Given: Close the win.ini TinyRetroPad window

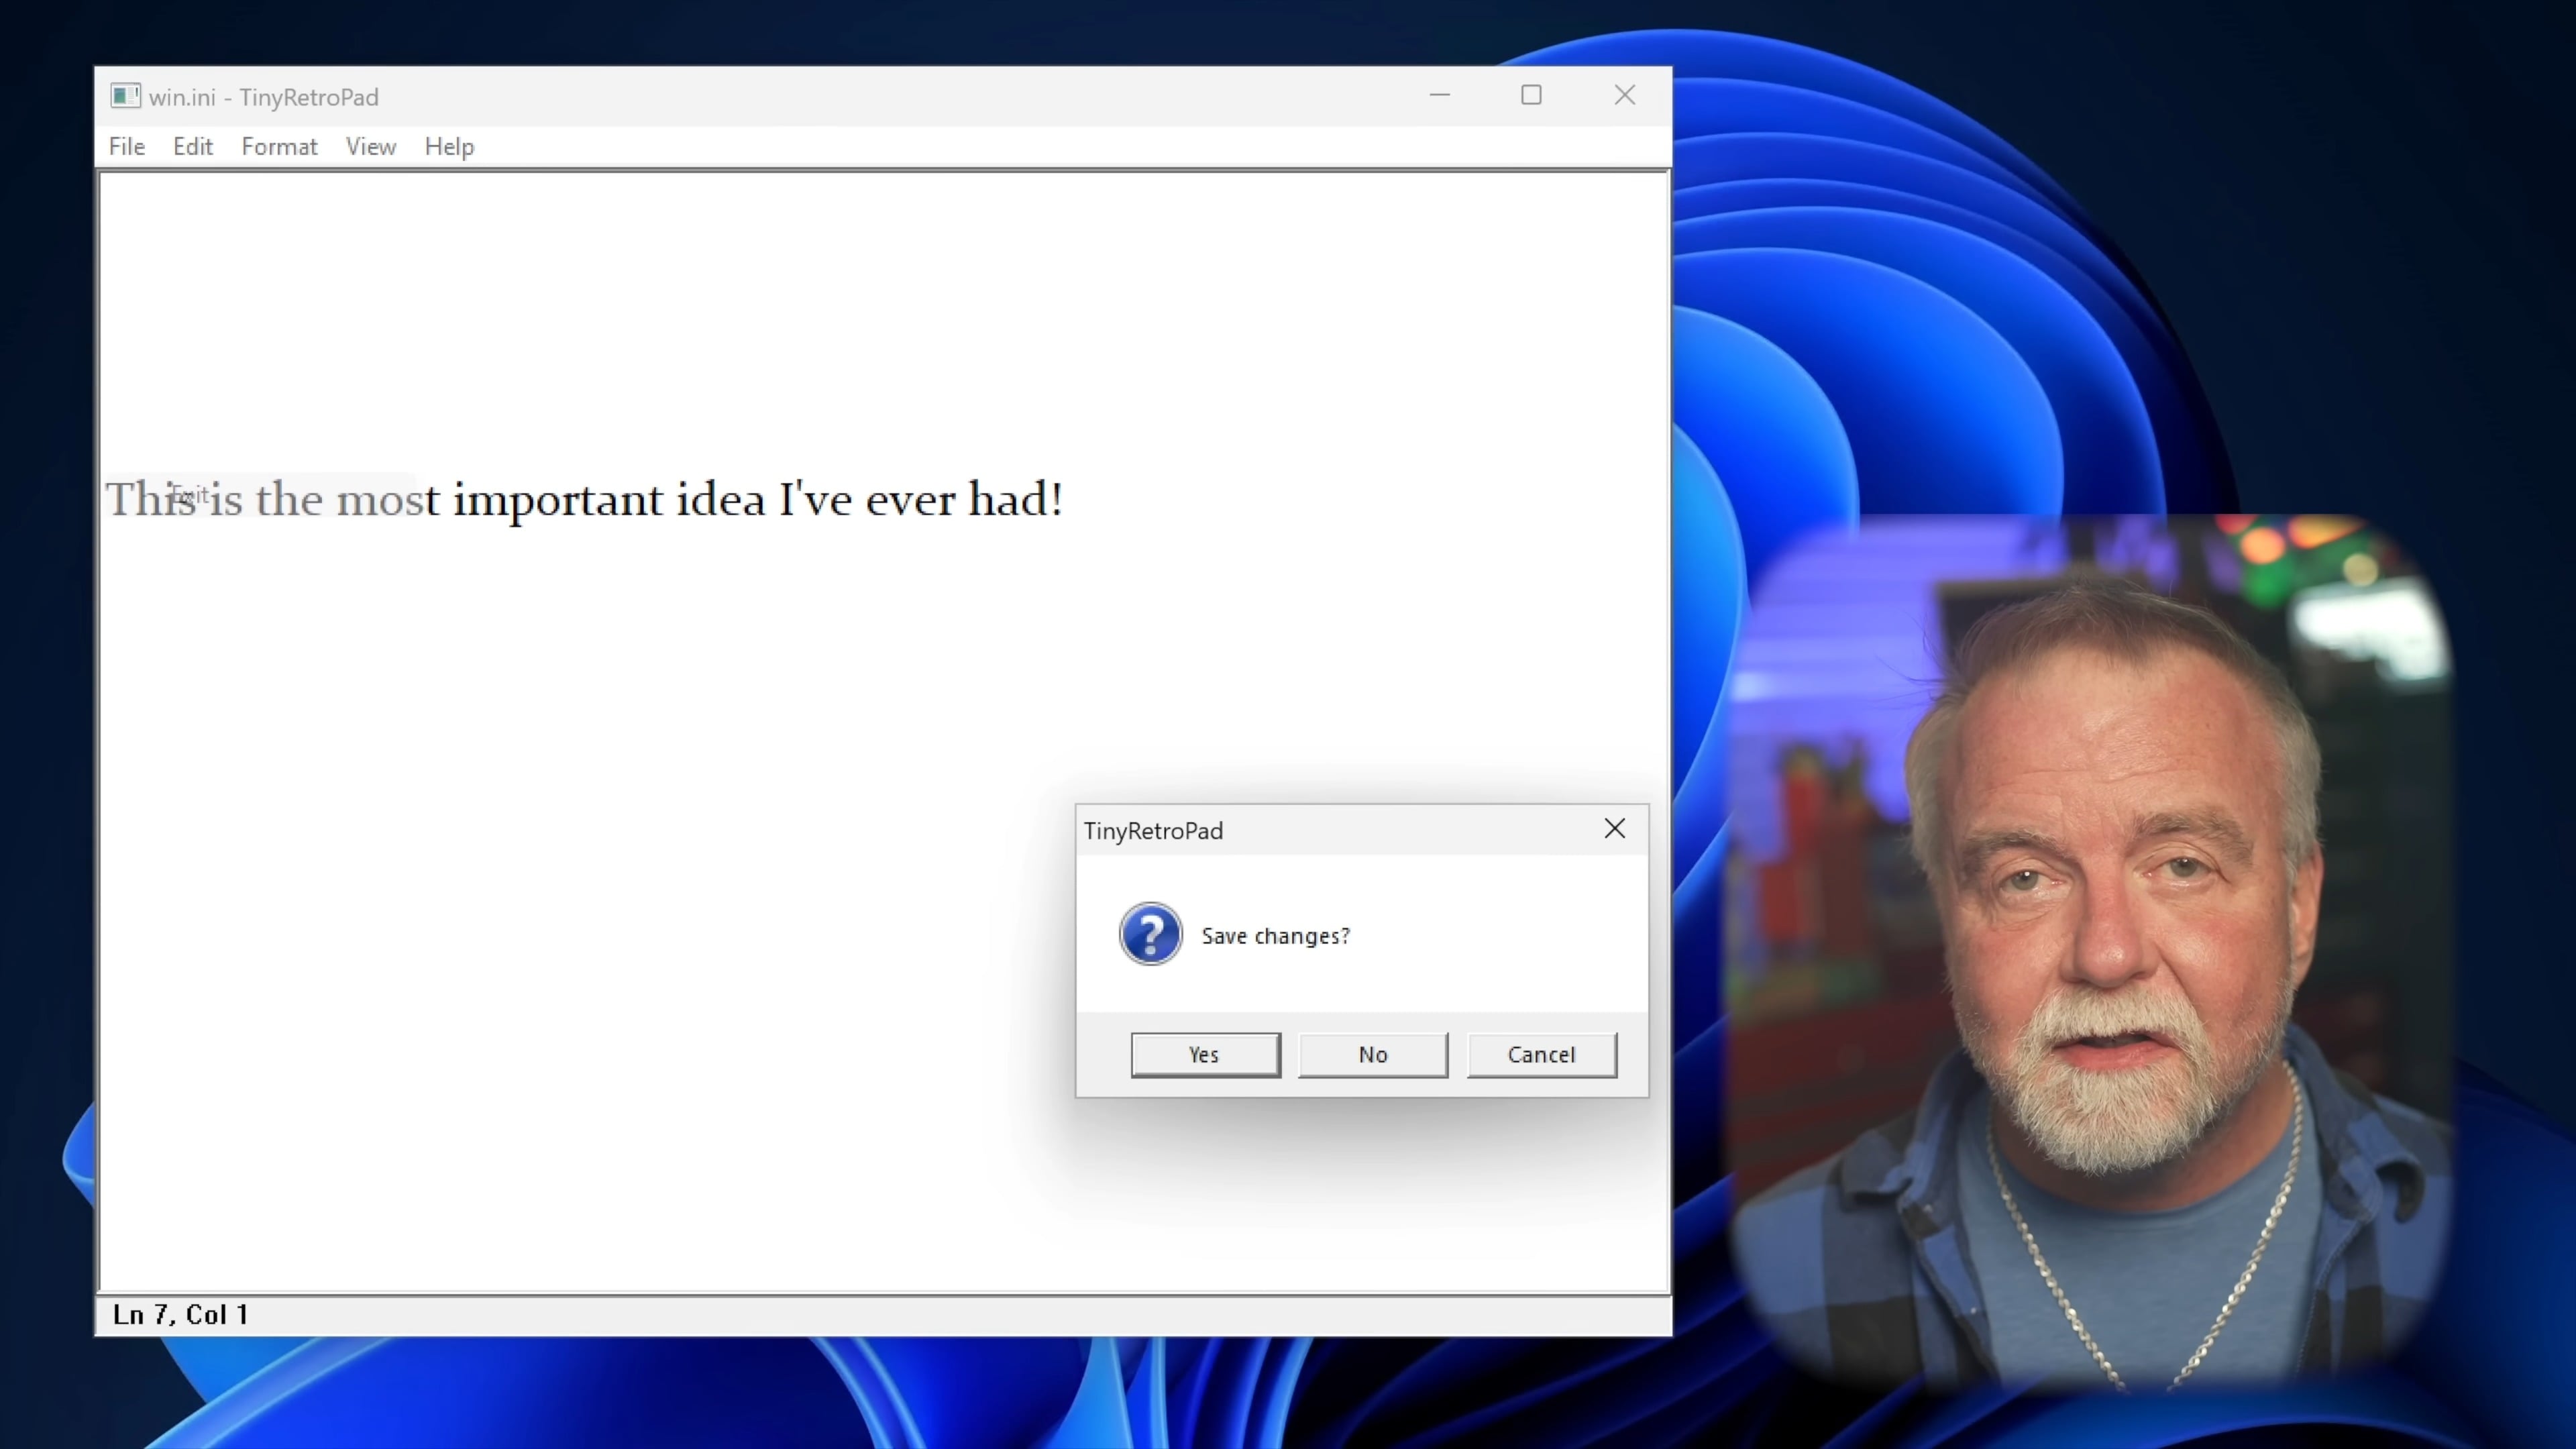Looking at the screenshot, I should (x=1625, y=96).
